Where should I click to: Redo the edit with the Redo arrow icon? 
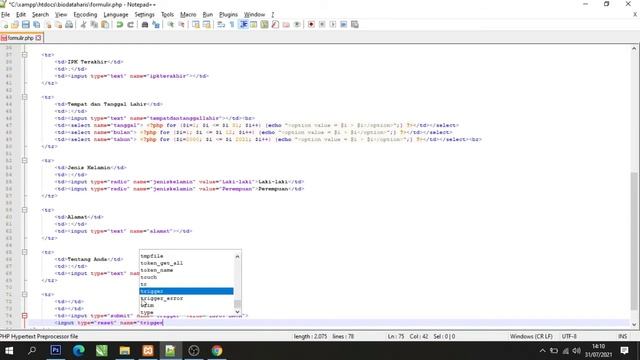click(x=131, y=25)
